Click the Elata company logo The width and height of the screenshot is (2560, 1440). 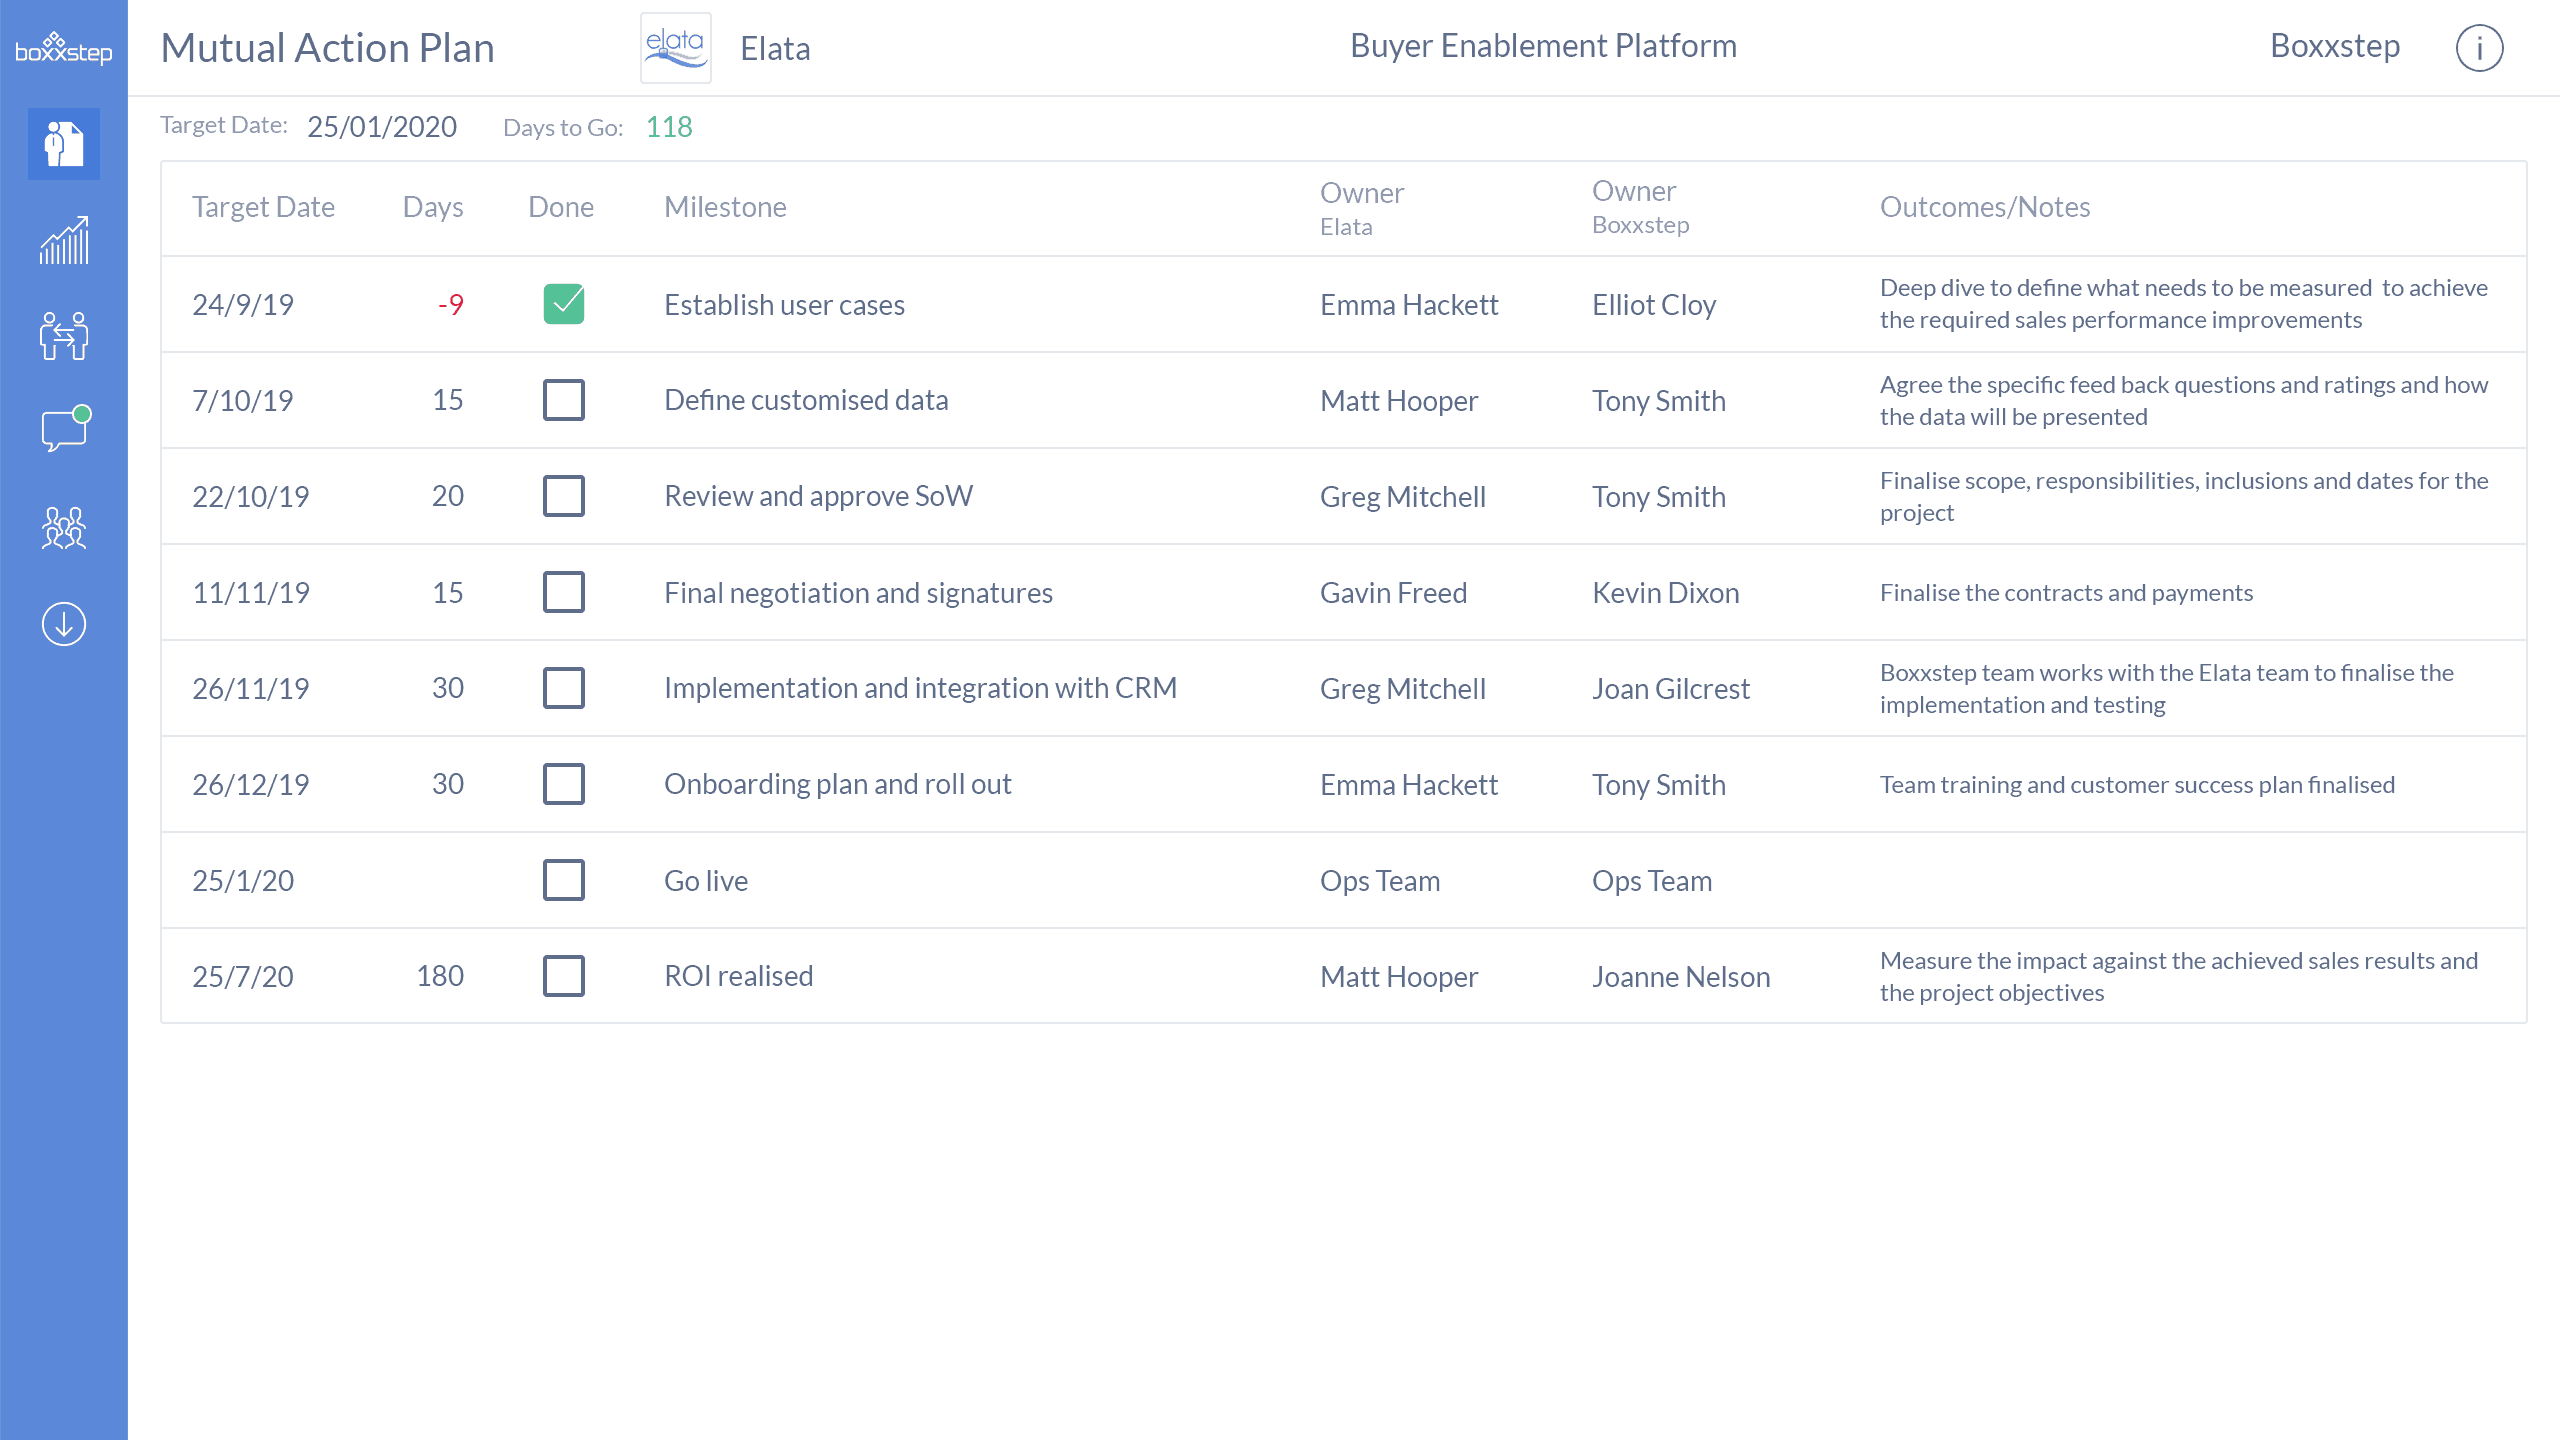click(x=675, y=48)
